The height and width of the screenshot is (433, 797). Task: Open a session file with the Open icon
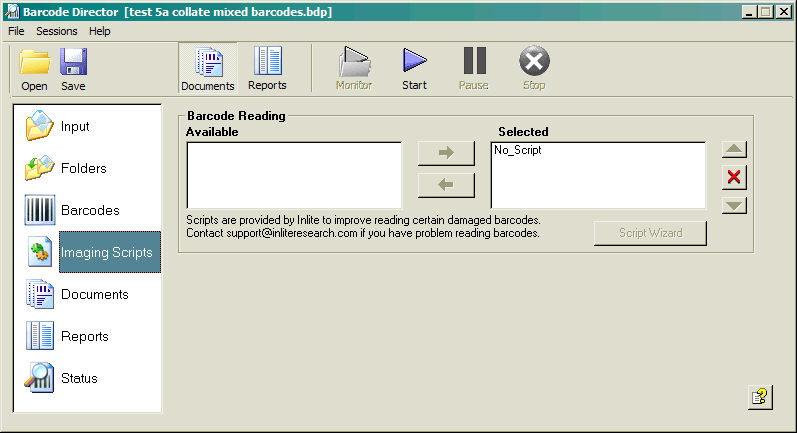pyautogui.click(x=34, y=69)
